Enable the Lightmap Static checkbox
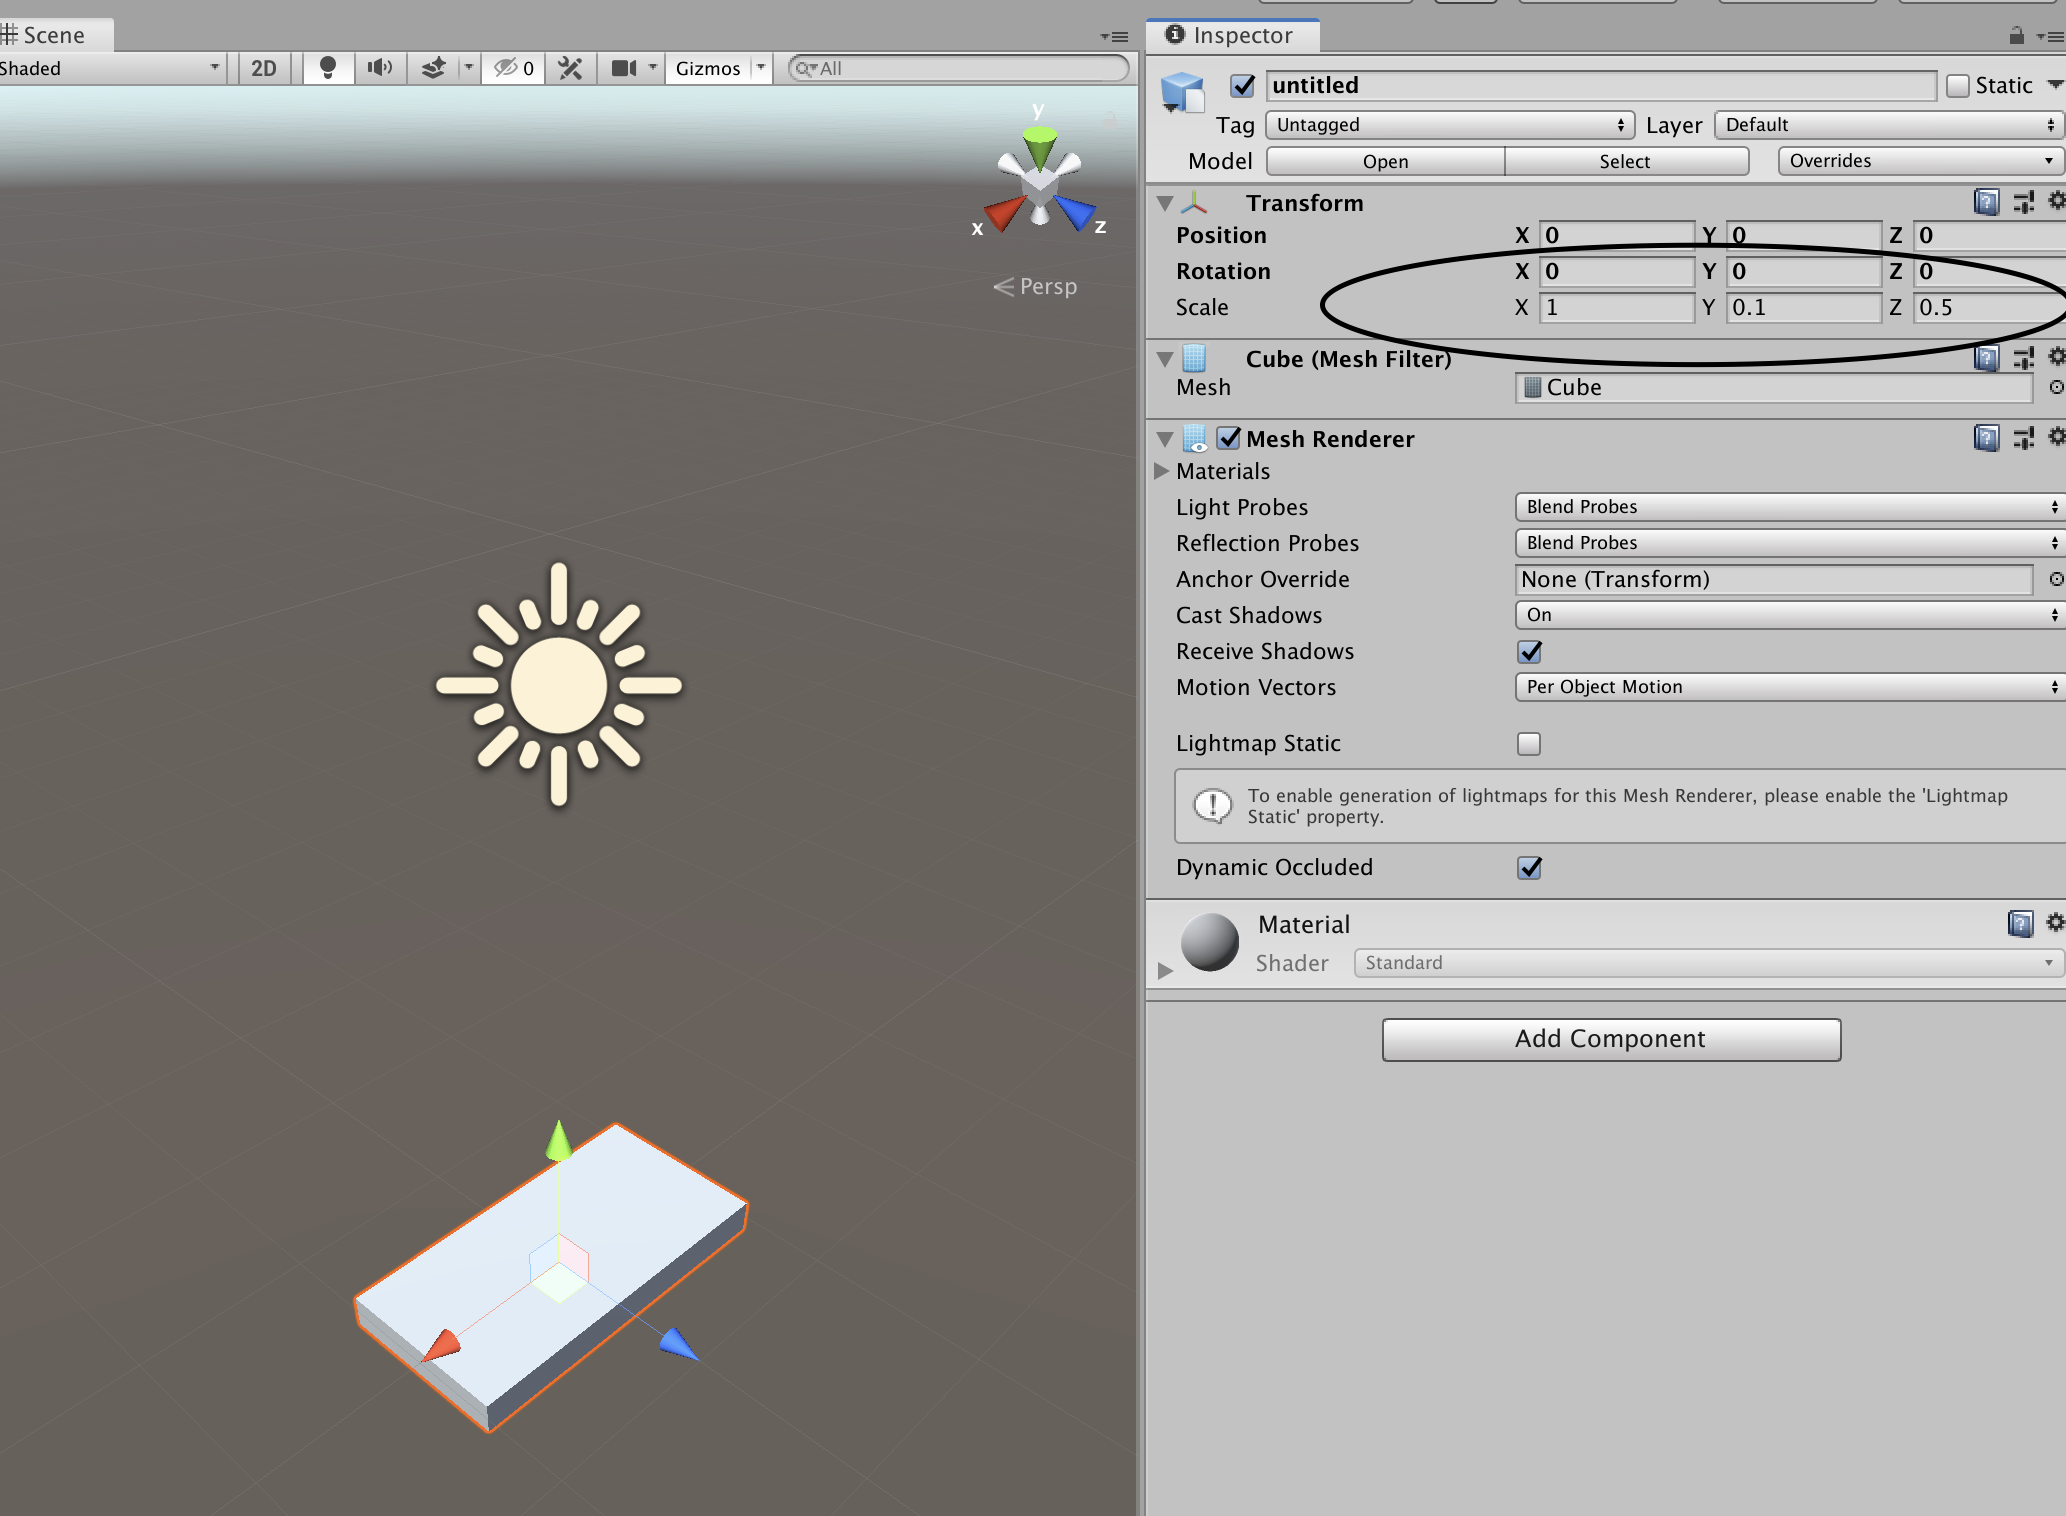Image resolution: width=2066 pixels, height=1516 pixels. coord(1525,743)
